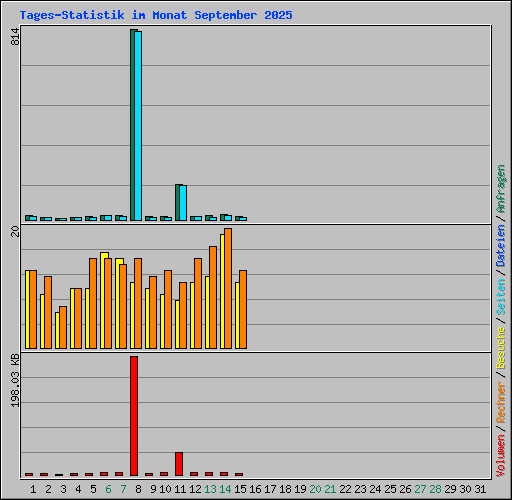The height and width of the screenshot is (500, 512).
Task: Click the day 10 yellow visits bar
Action: [162, 321]
